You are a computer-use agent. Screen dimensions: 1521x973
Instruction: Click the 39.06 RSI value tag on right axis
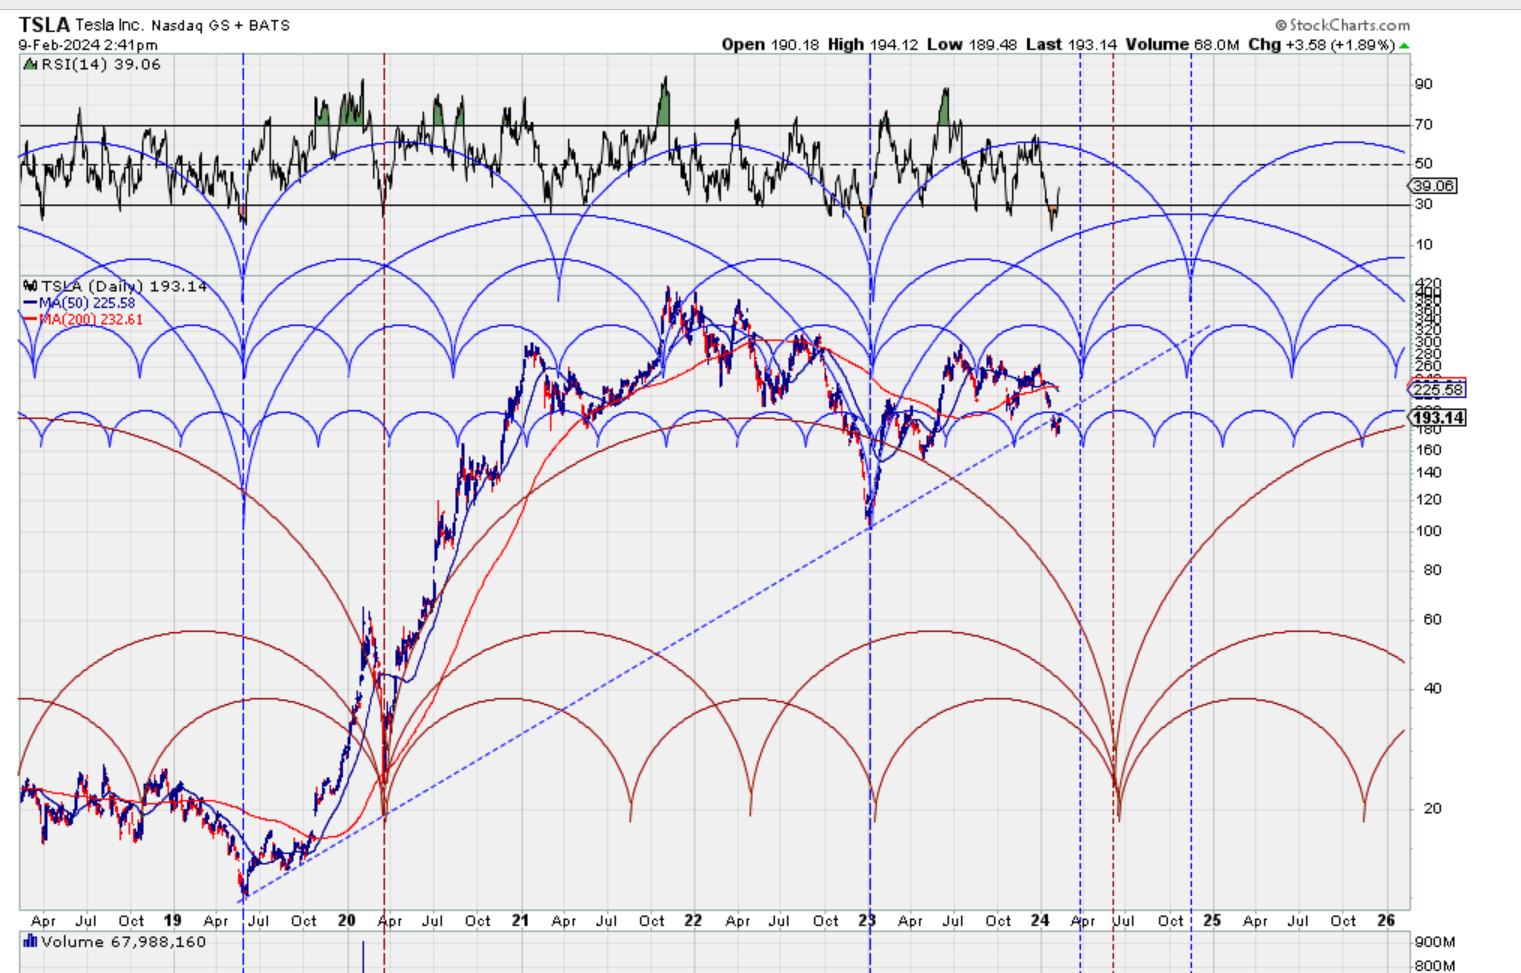point(1433,186)
